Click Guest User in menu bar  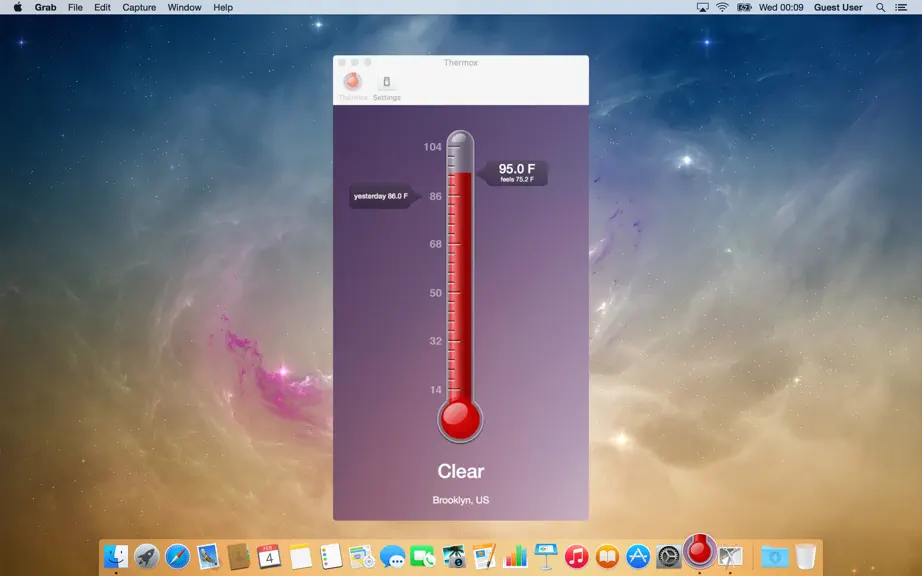click(838, 8)
